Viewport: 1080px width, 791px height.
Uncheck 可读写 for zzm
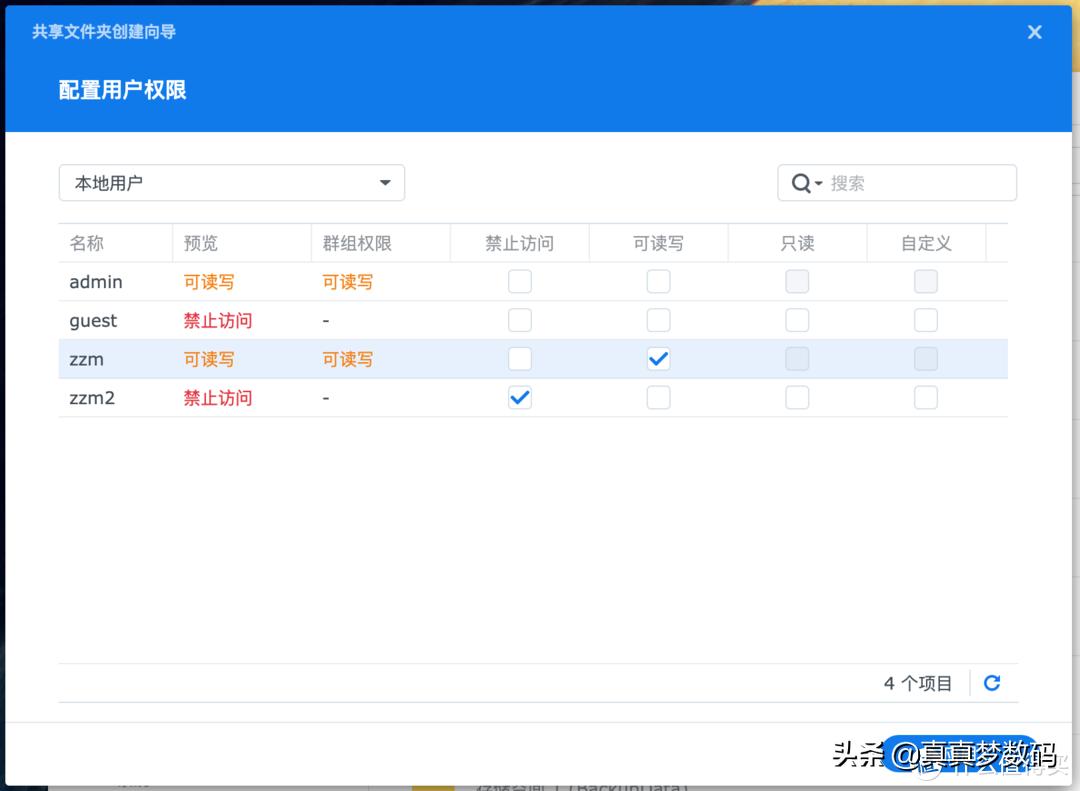(658, 358)
